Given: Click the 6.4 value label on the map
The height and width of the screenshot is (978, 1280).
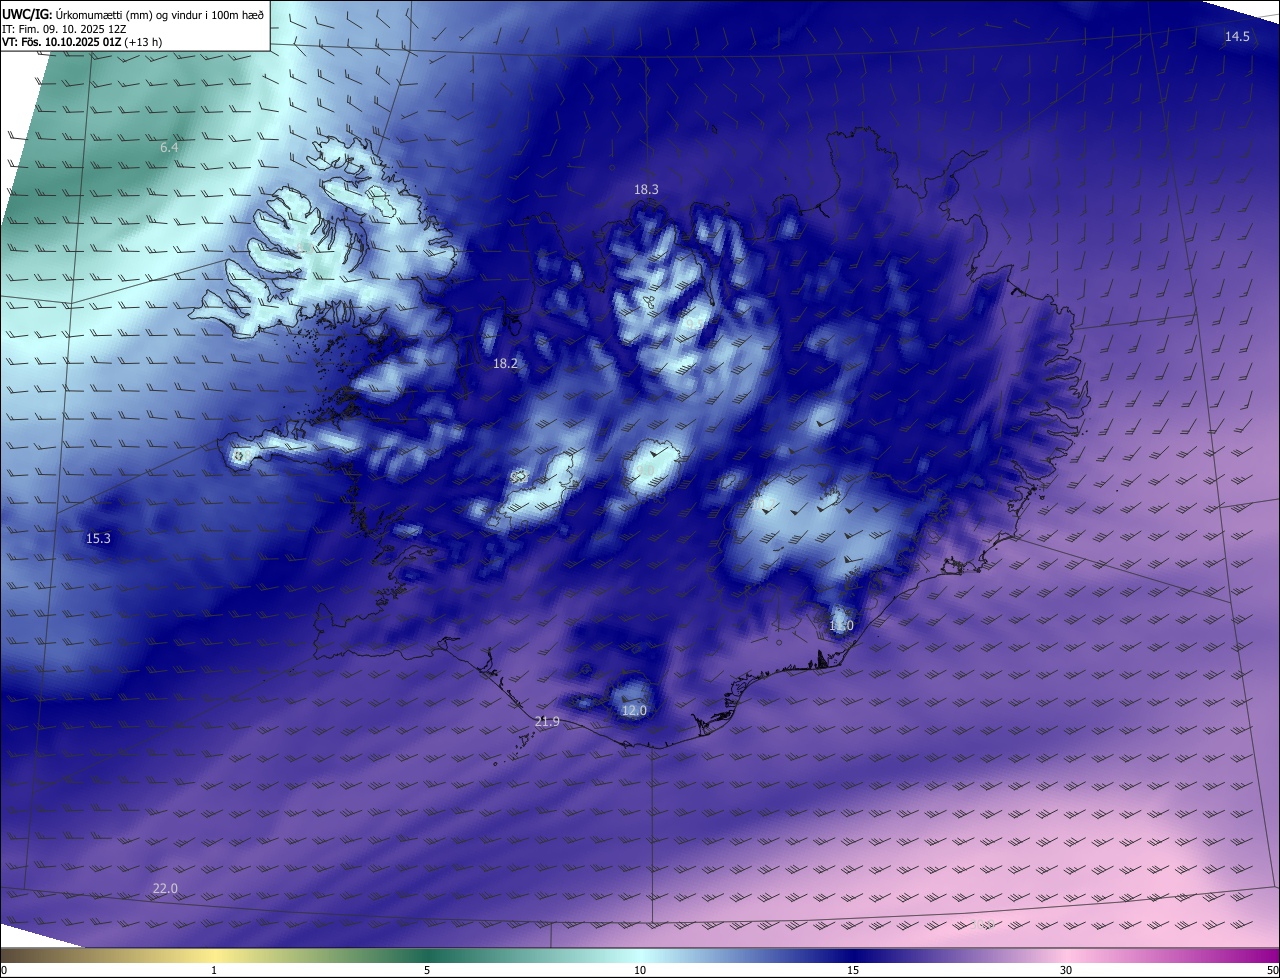Looking at the screenshot, I should point(169,148).
